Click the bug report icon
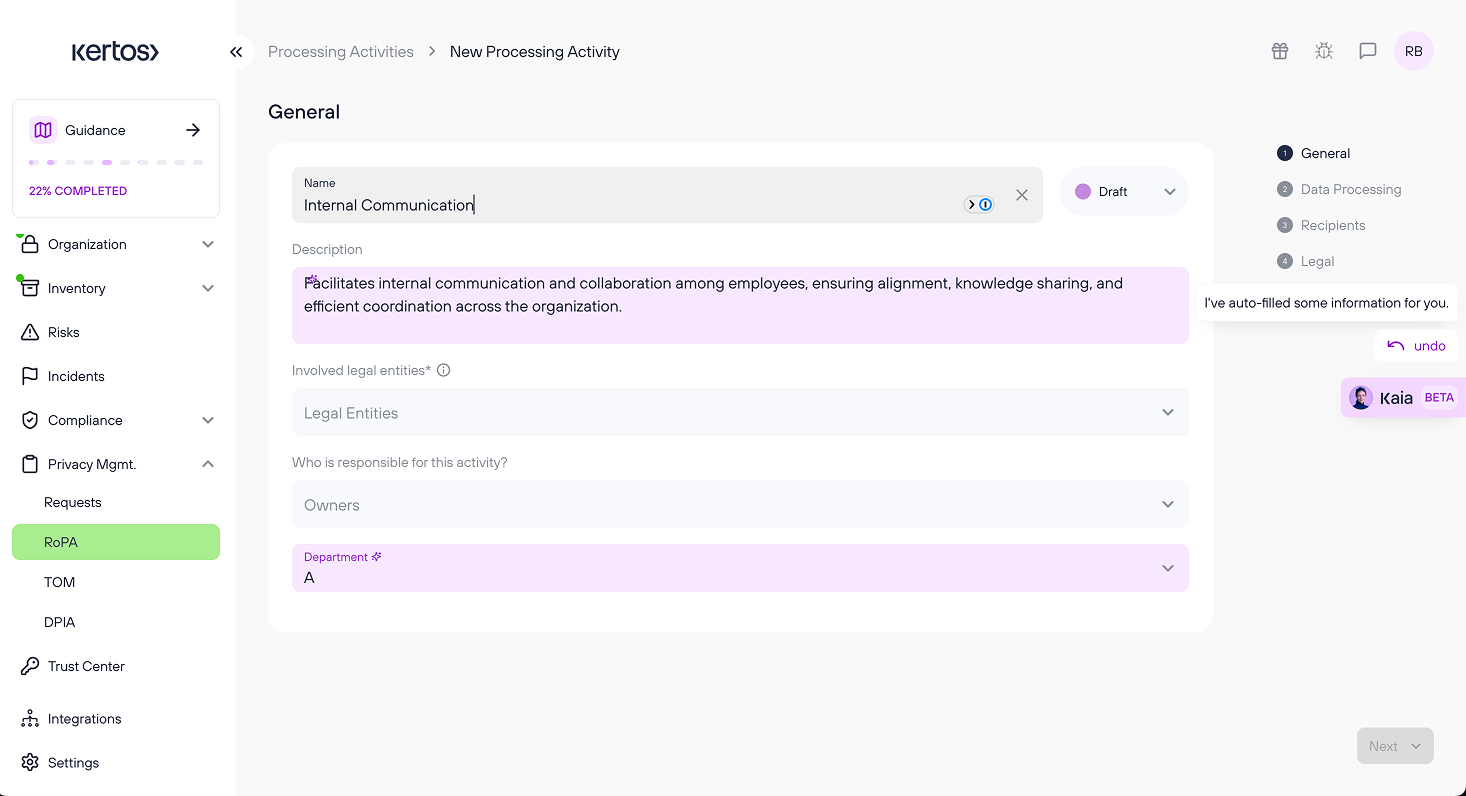The width and height of the screenshot is (1466, 796). coord(1324,51)
